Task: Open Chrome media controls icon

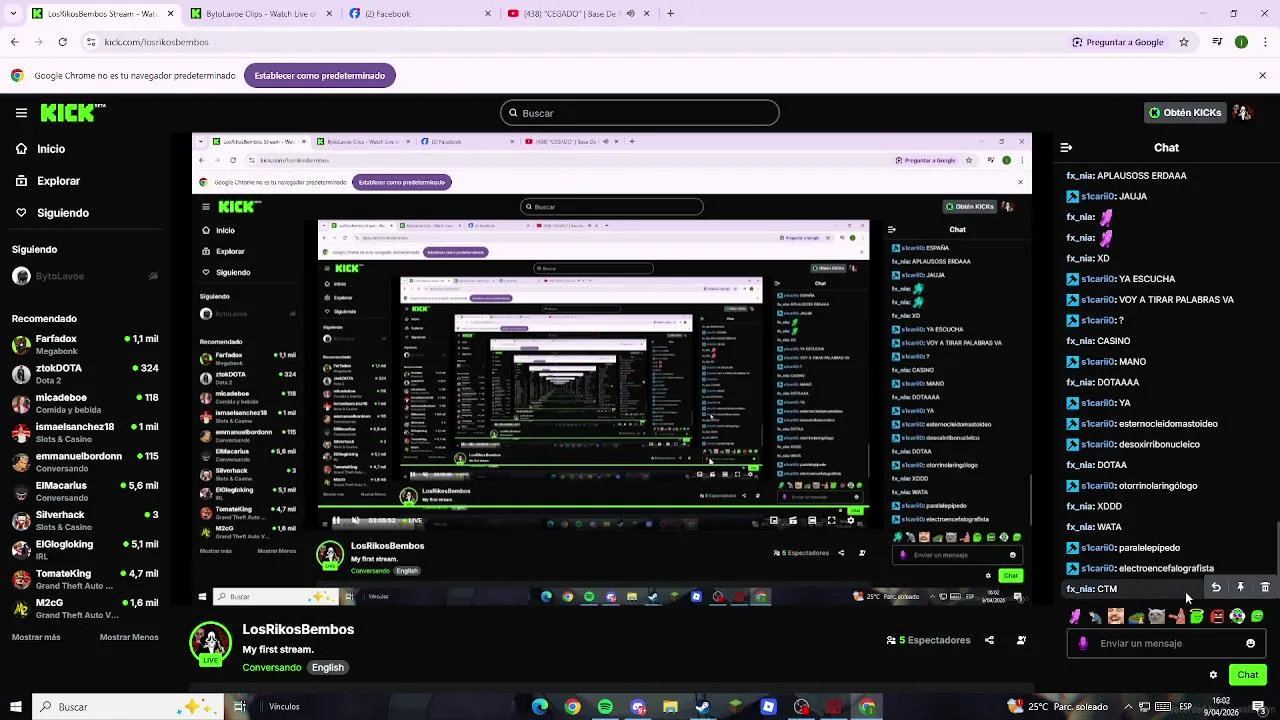Action: tap(1217, 42)
